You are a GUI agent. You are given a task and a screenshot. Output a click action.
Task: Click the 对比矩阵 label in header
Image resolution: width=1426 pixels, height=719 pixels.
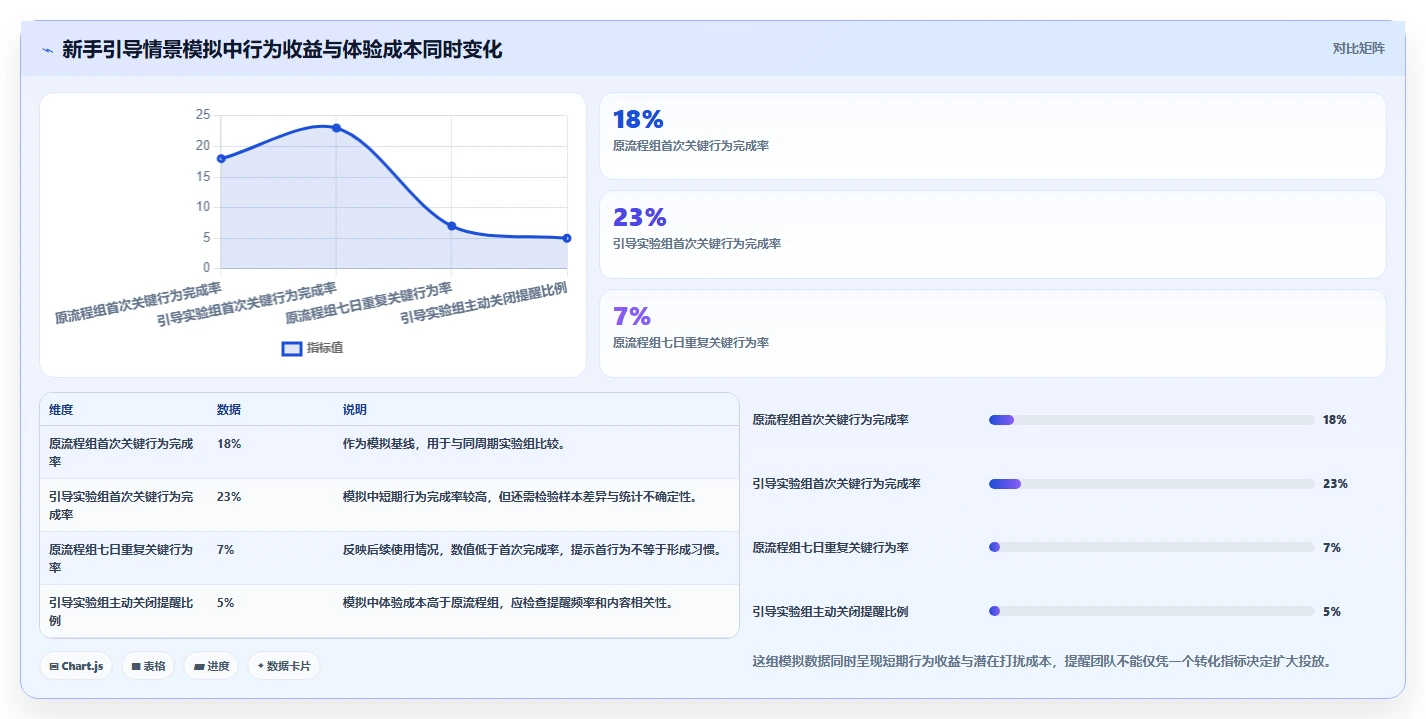tap(1358, 48)
